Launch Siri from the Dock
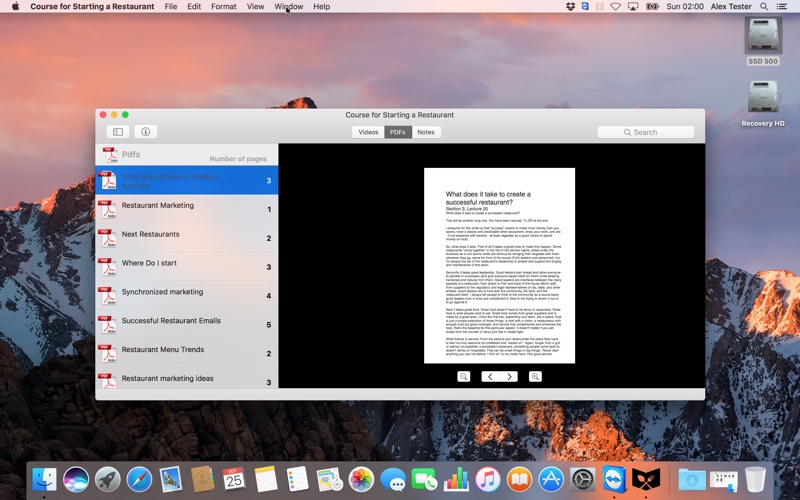This screenshot has width=800, height=500. pos(76,480)
